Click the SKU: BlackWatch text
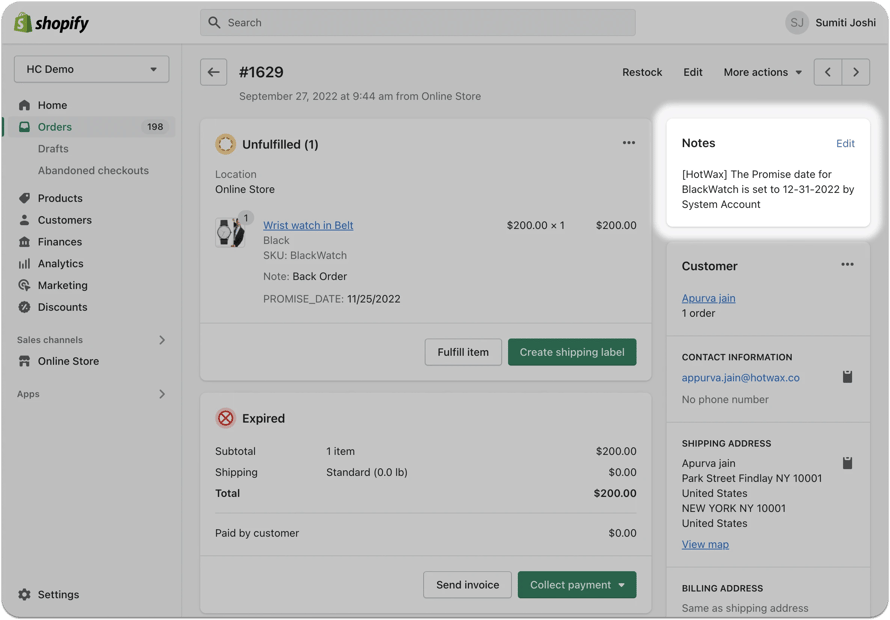 [305, 255]
